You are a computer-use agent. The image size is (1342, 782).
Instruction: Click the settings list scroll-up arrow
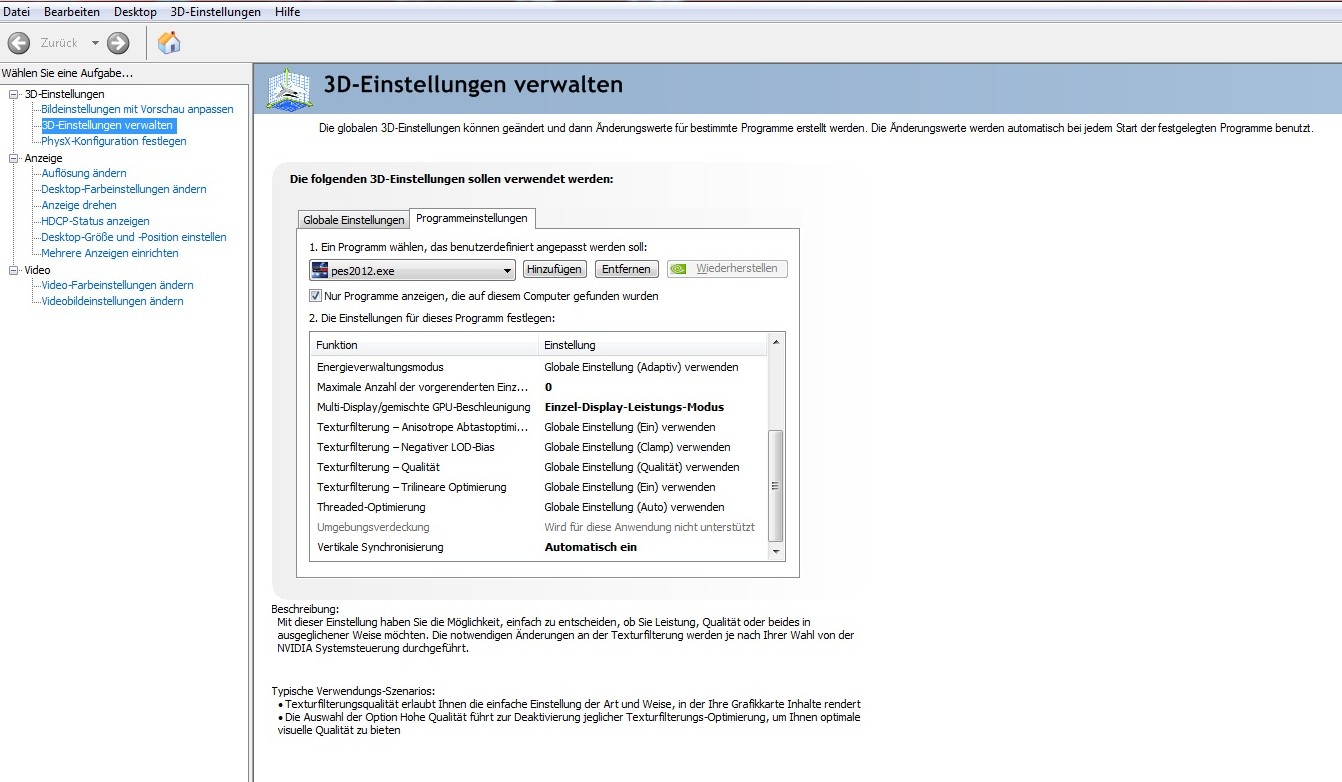[x=775, y=342]
